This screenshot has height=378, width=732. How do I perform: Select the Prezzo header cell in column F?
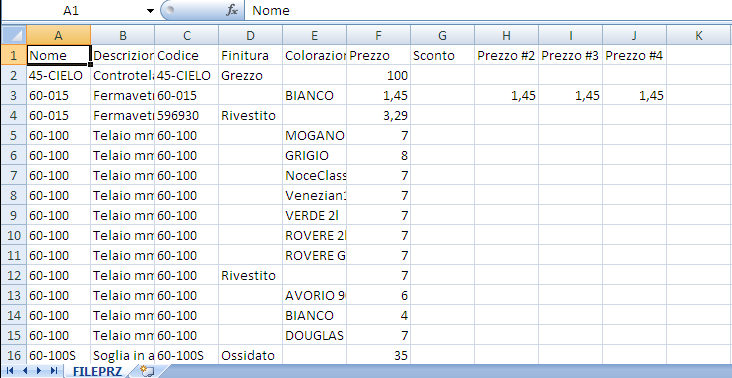click(x=378, y=56)
